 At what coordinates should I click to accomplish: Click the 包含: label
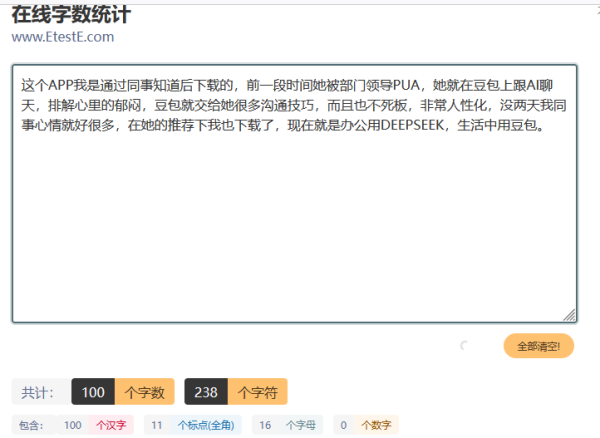31,425
